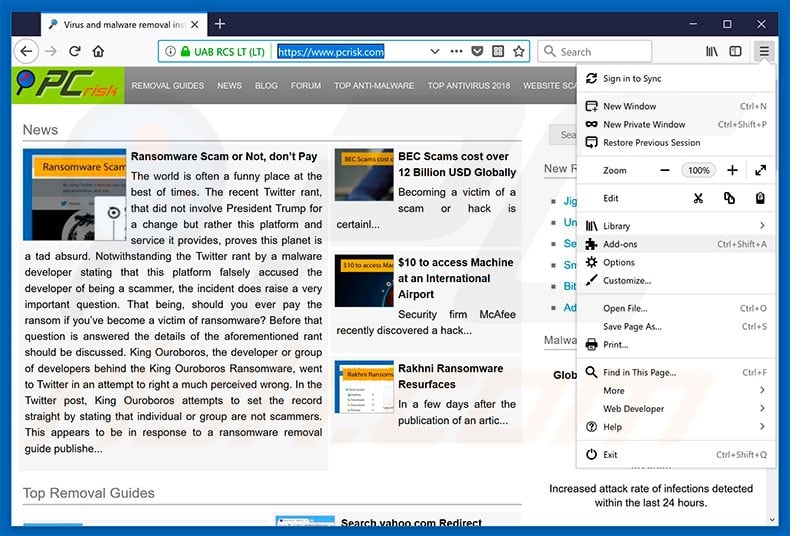
Task: Decrease zoom with the minus button
Action: pyautogui.click(x=665, y=171)
